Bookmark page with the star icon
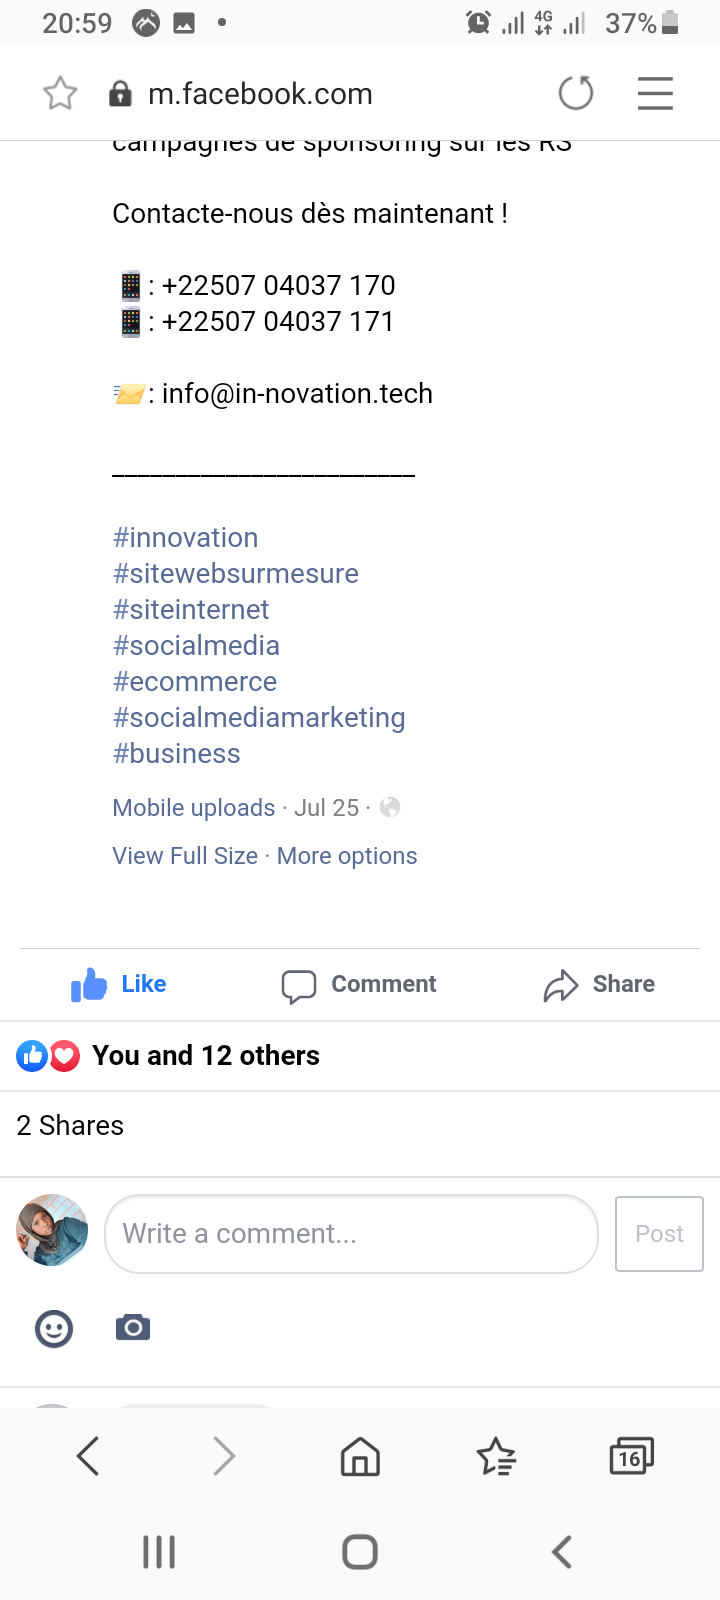The height and width of the screenshot is (1600, 720). [60, 94]
